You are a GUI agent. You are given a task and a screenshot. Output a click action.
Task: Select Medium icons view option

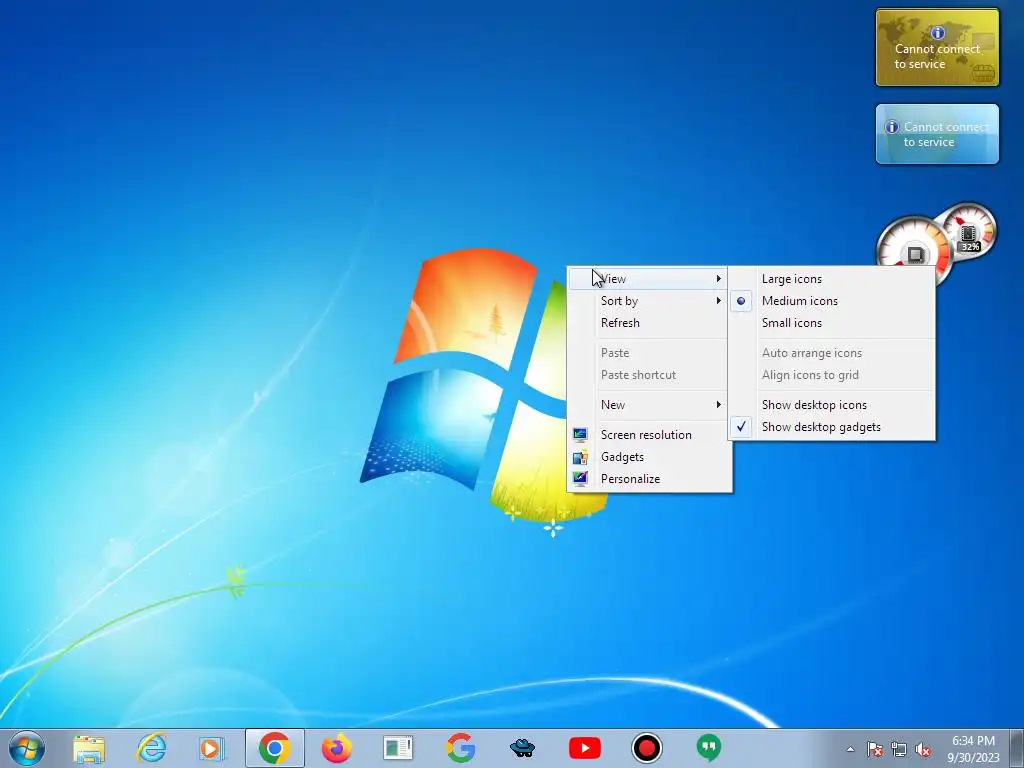[x=832, y=301]
